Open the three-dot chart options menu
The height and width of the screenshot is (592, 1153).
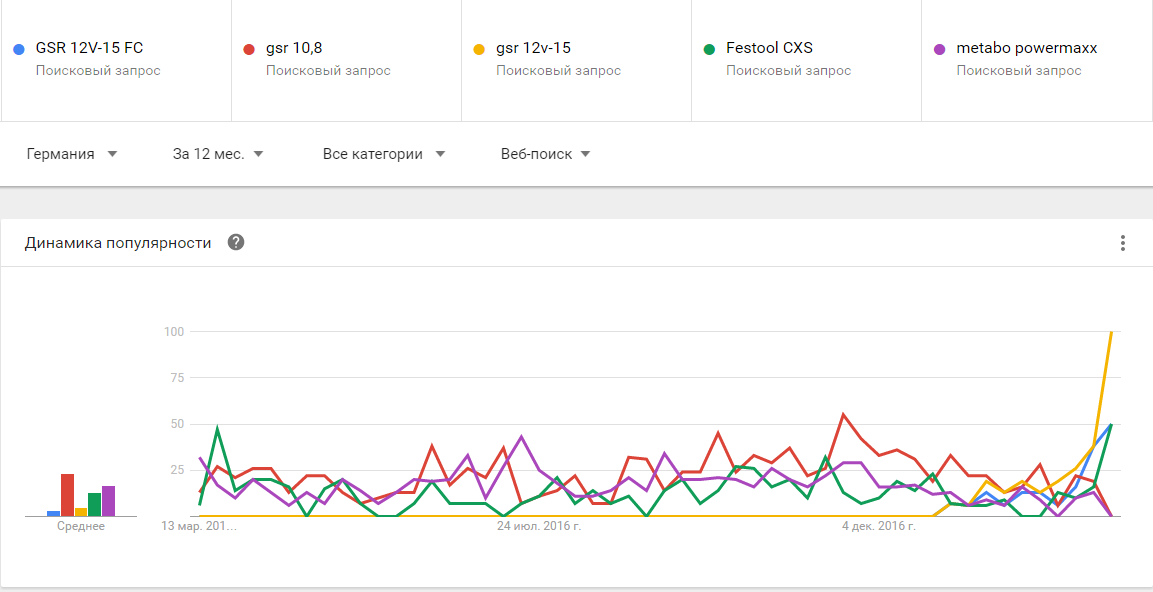point(1122,243)
